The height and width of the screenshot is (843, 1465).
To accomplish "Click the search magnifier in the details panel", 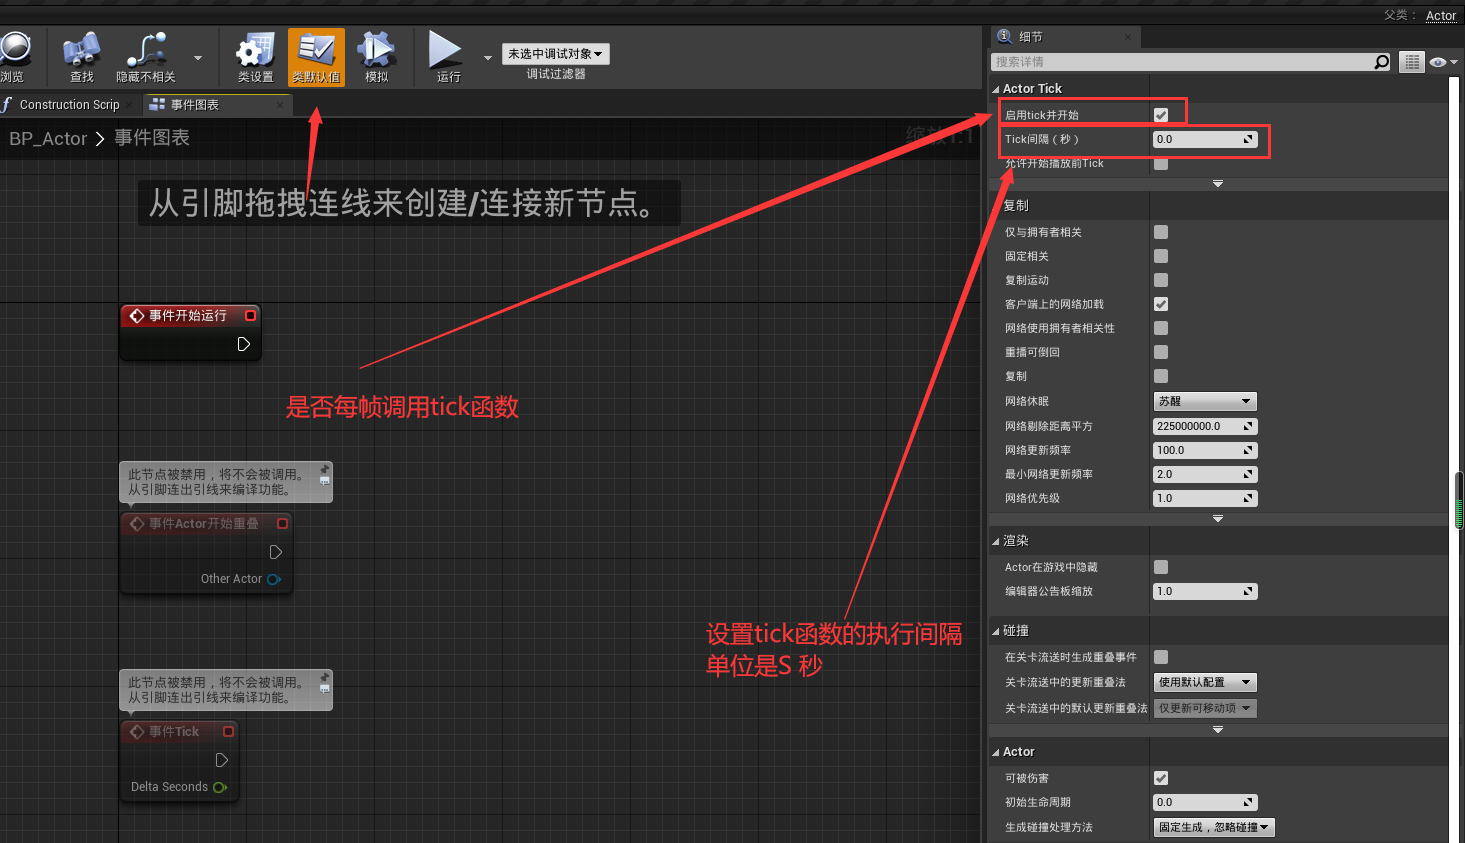I will click(1381, 62).
